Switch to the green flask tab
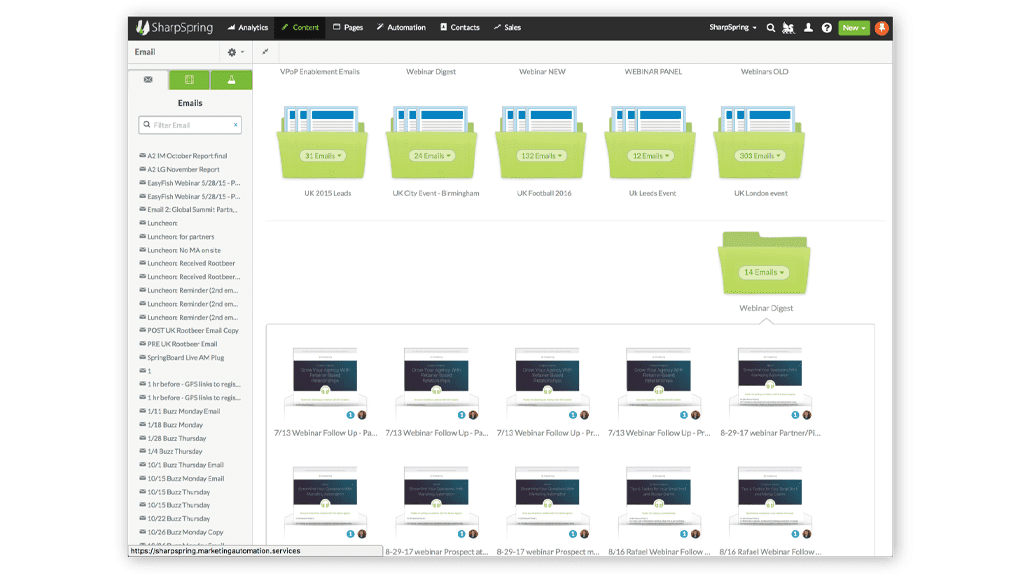Viewport: 1024px width, 576px height. [231, 80]
